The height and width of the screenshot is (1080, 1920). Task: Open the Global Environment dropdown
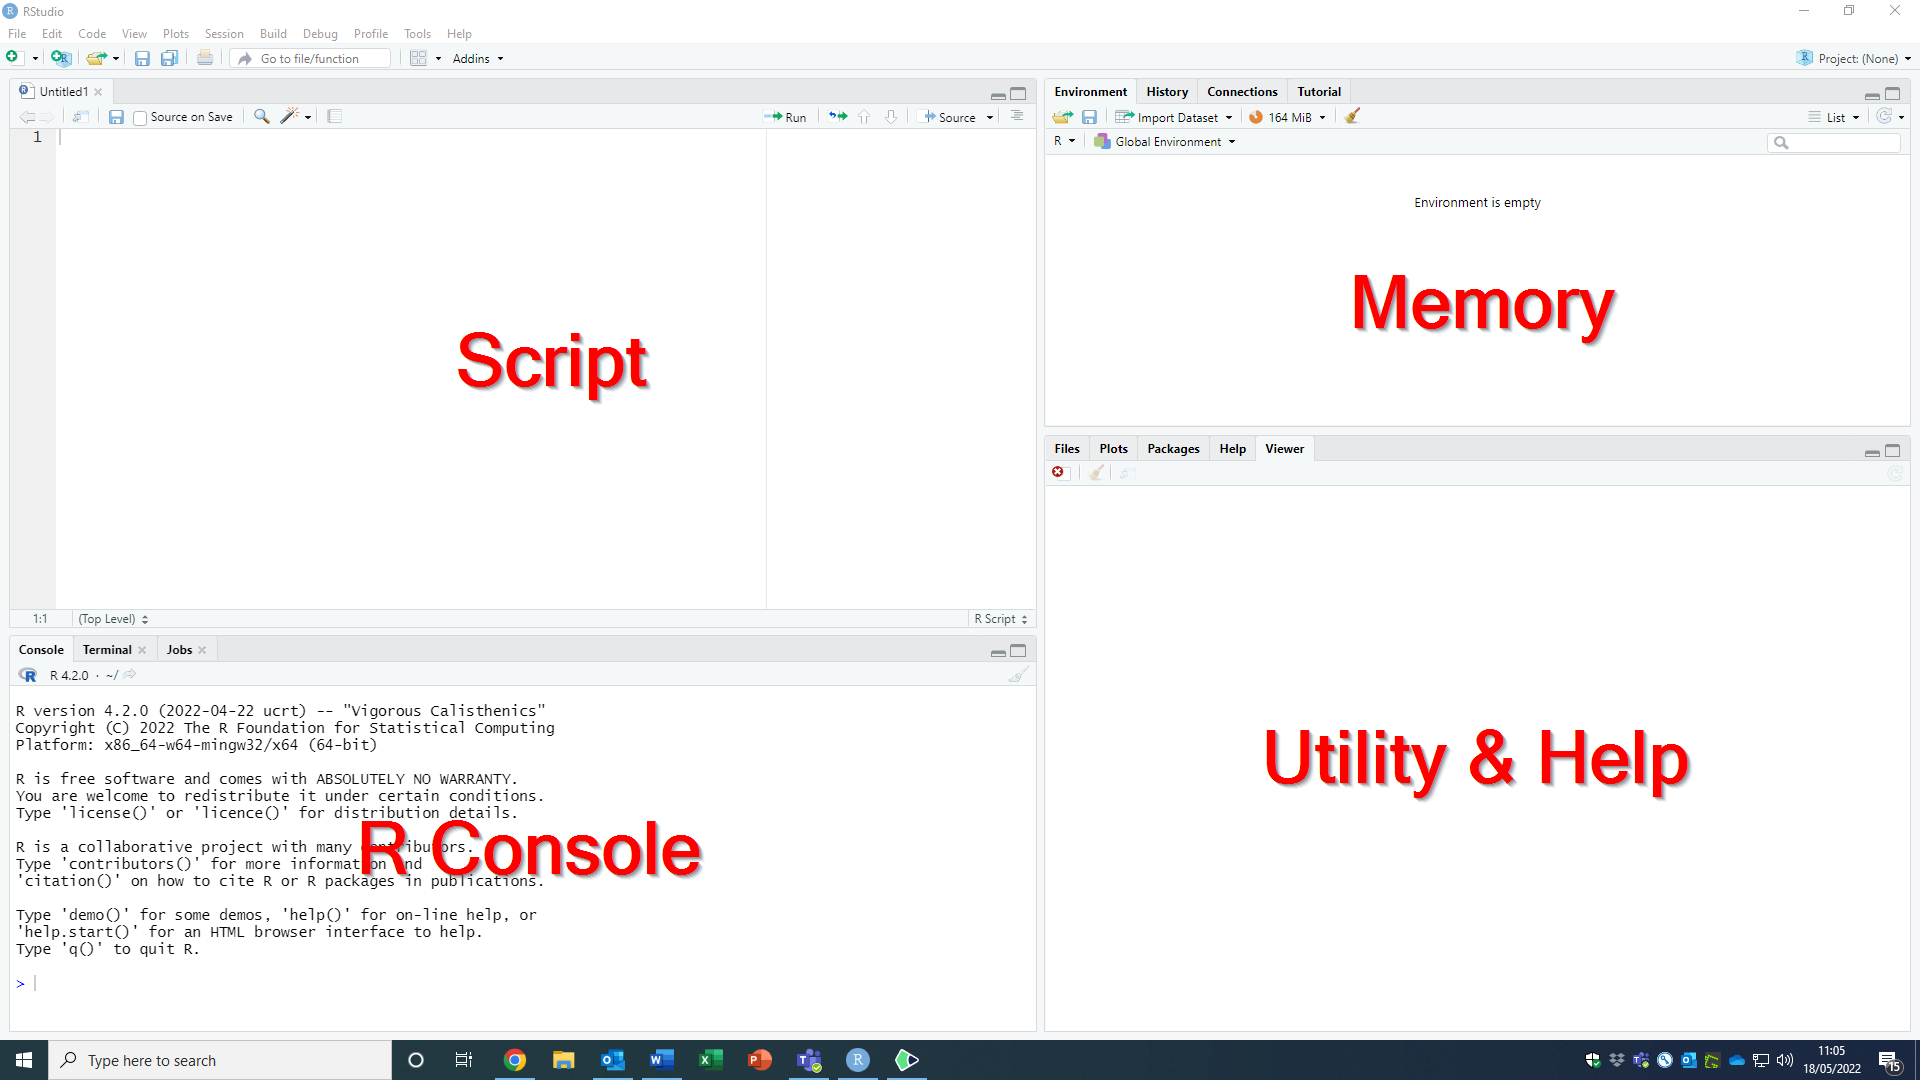click(1165, 142)
